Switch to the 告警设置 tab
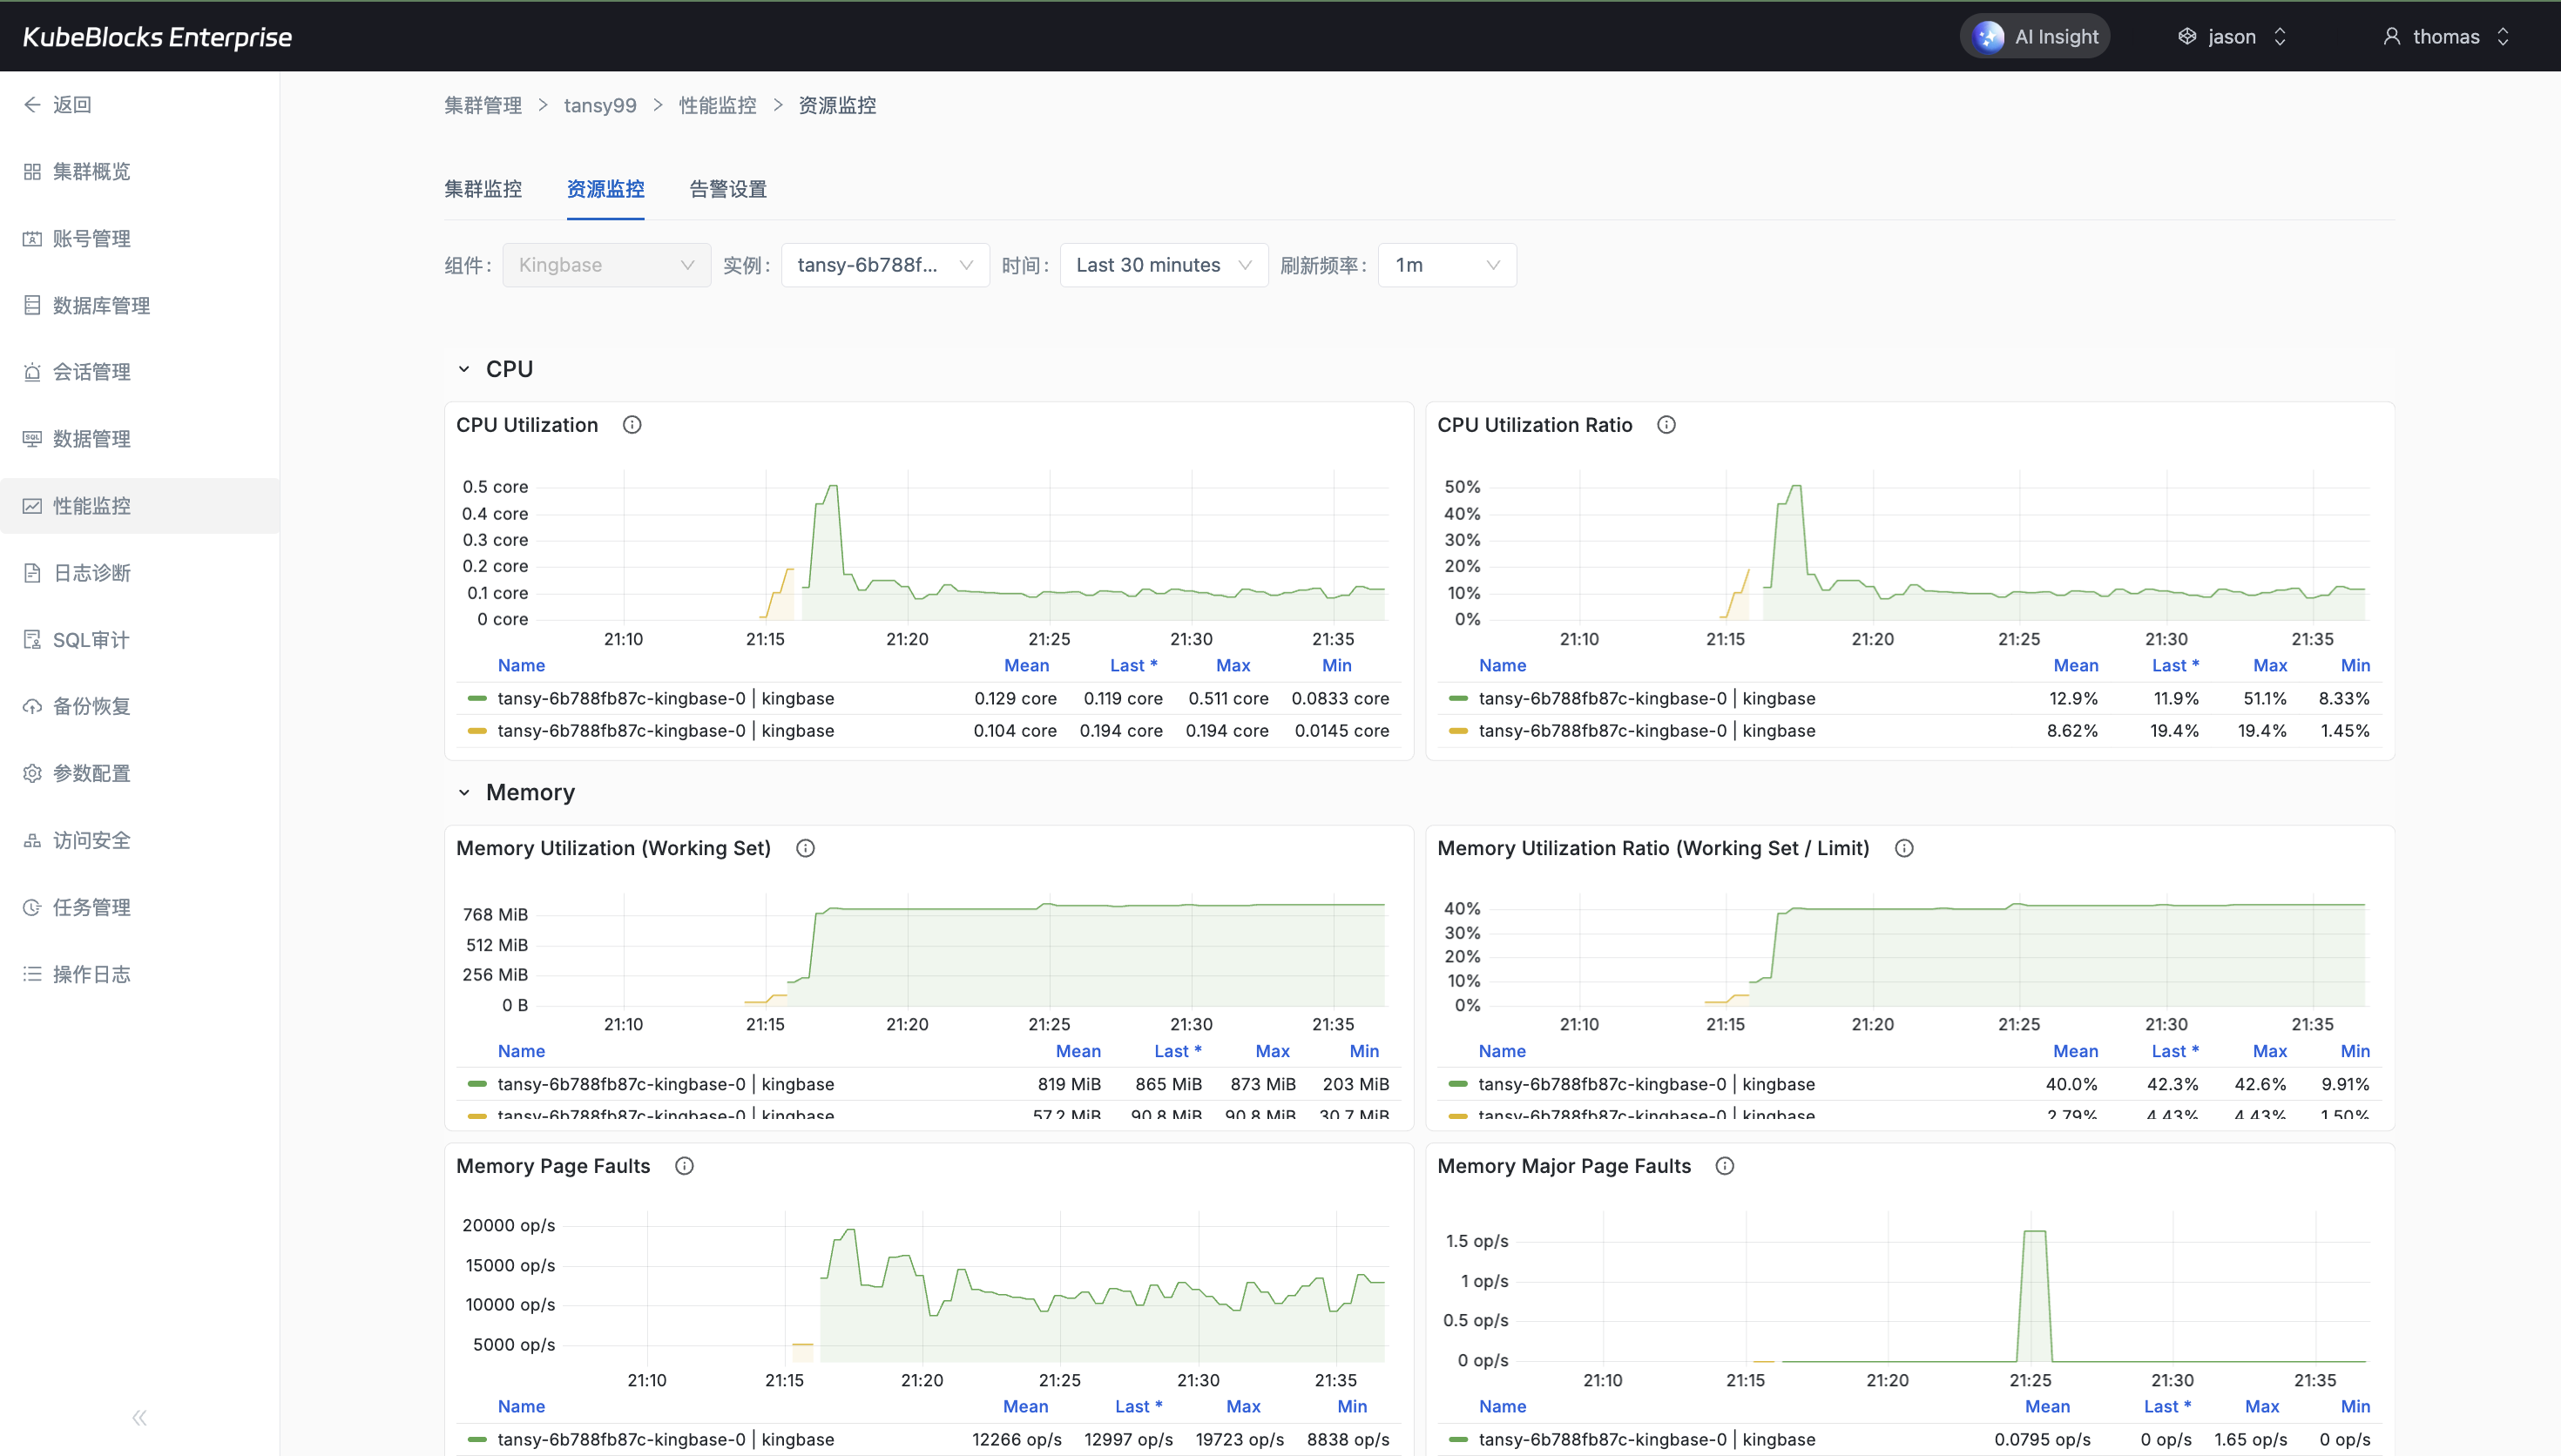Screen dimensions: 2561x1456 (x=728, y=189)
